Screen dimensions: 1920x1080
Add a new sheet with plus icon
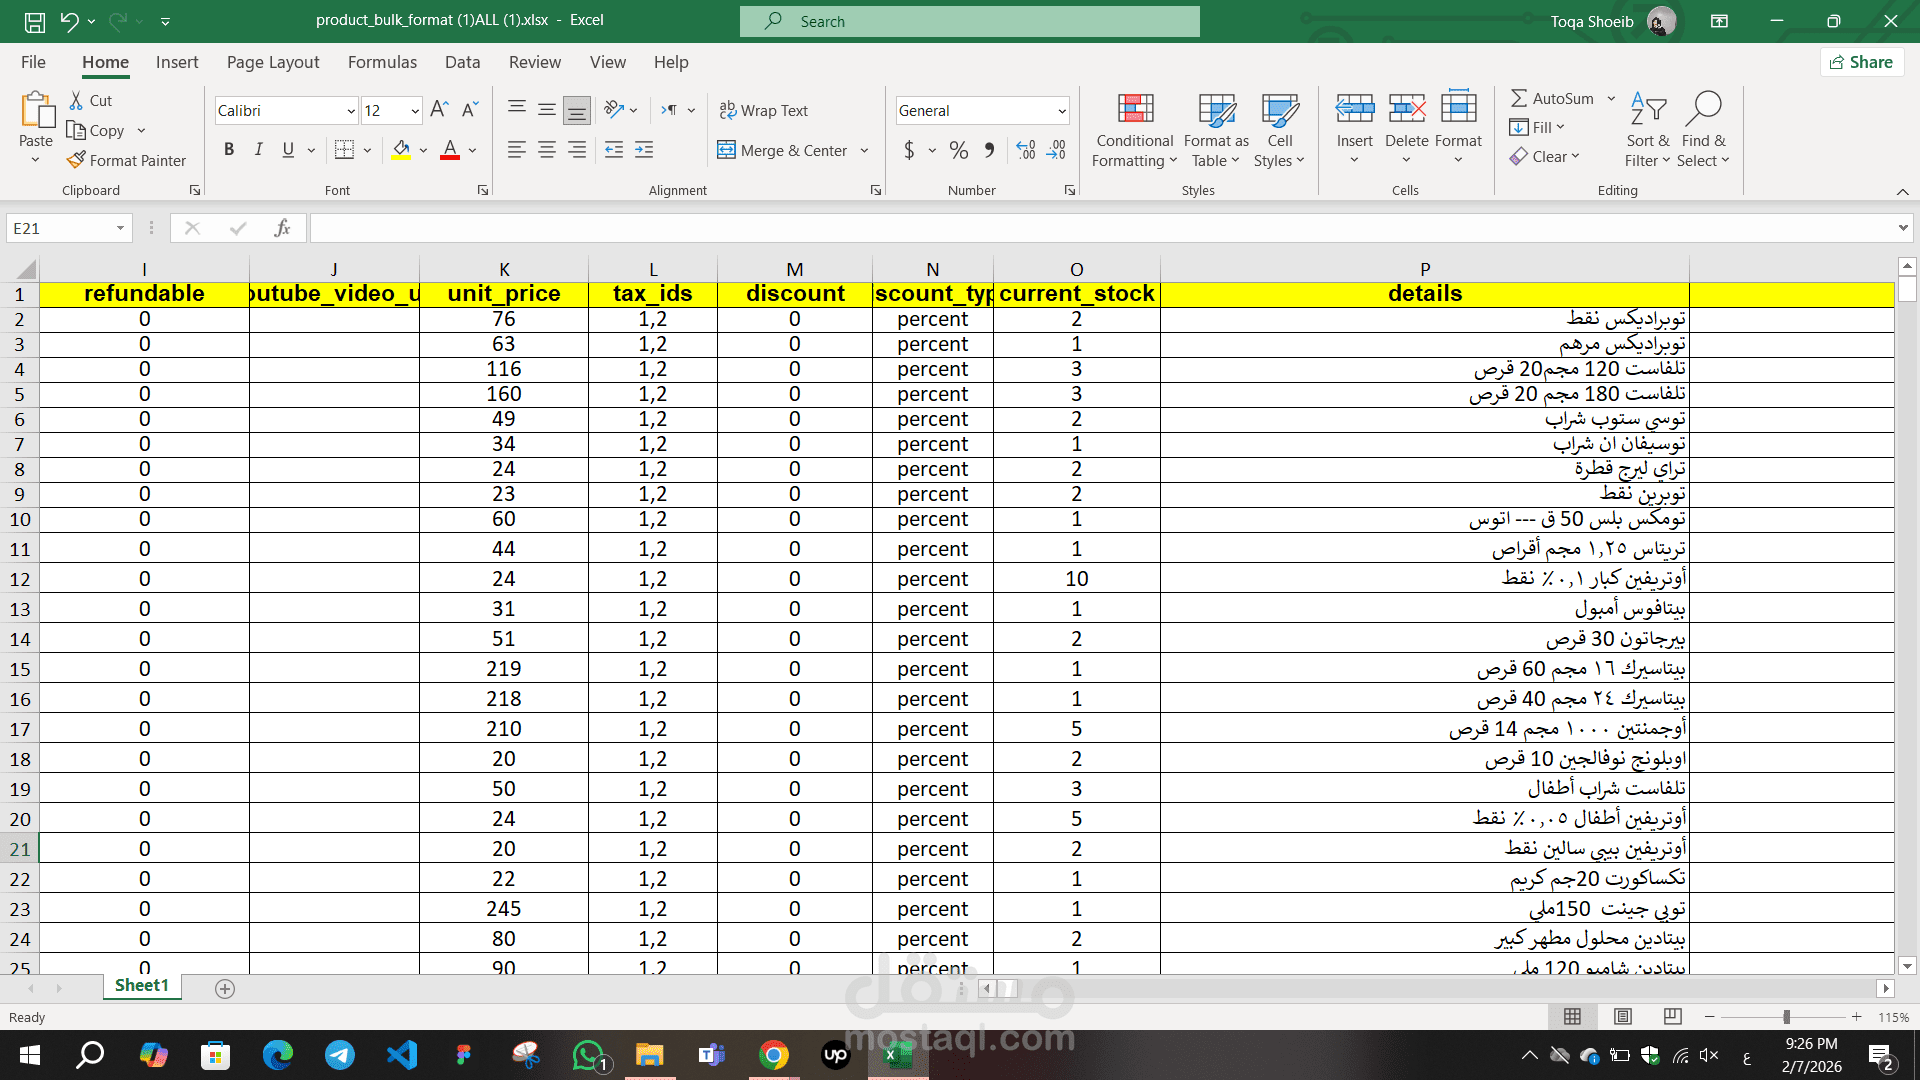pyautogui.click(x=225, y=988)
